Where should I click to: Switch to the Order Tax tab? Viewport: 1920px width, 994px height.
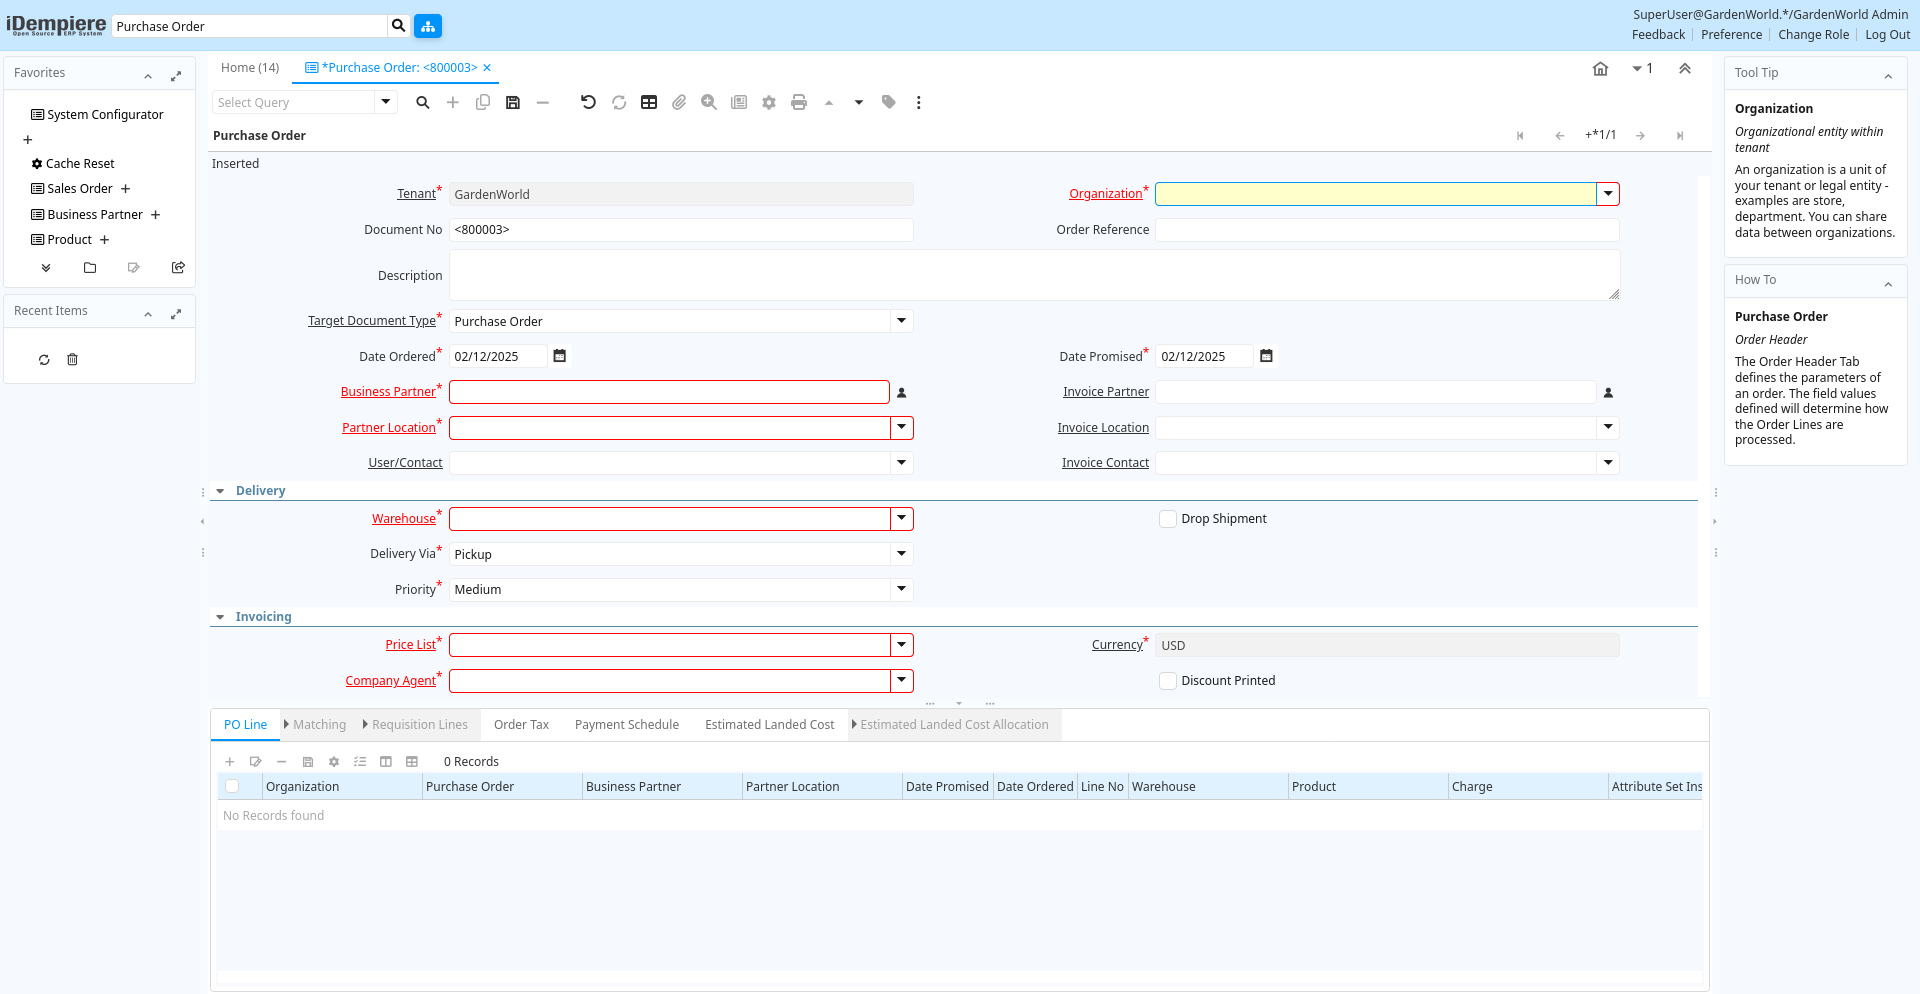coord(521,725)
